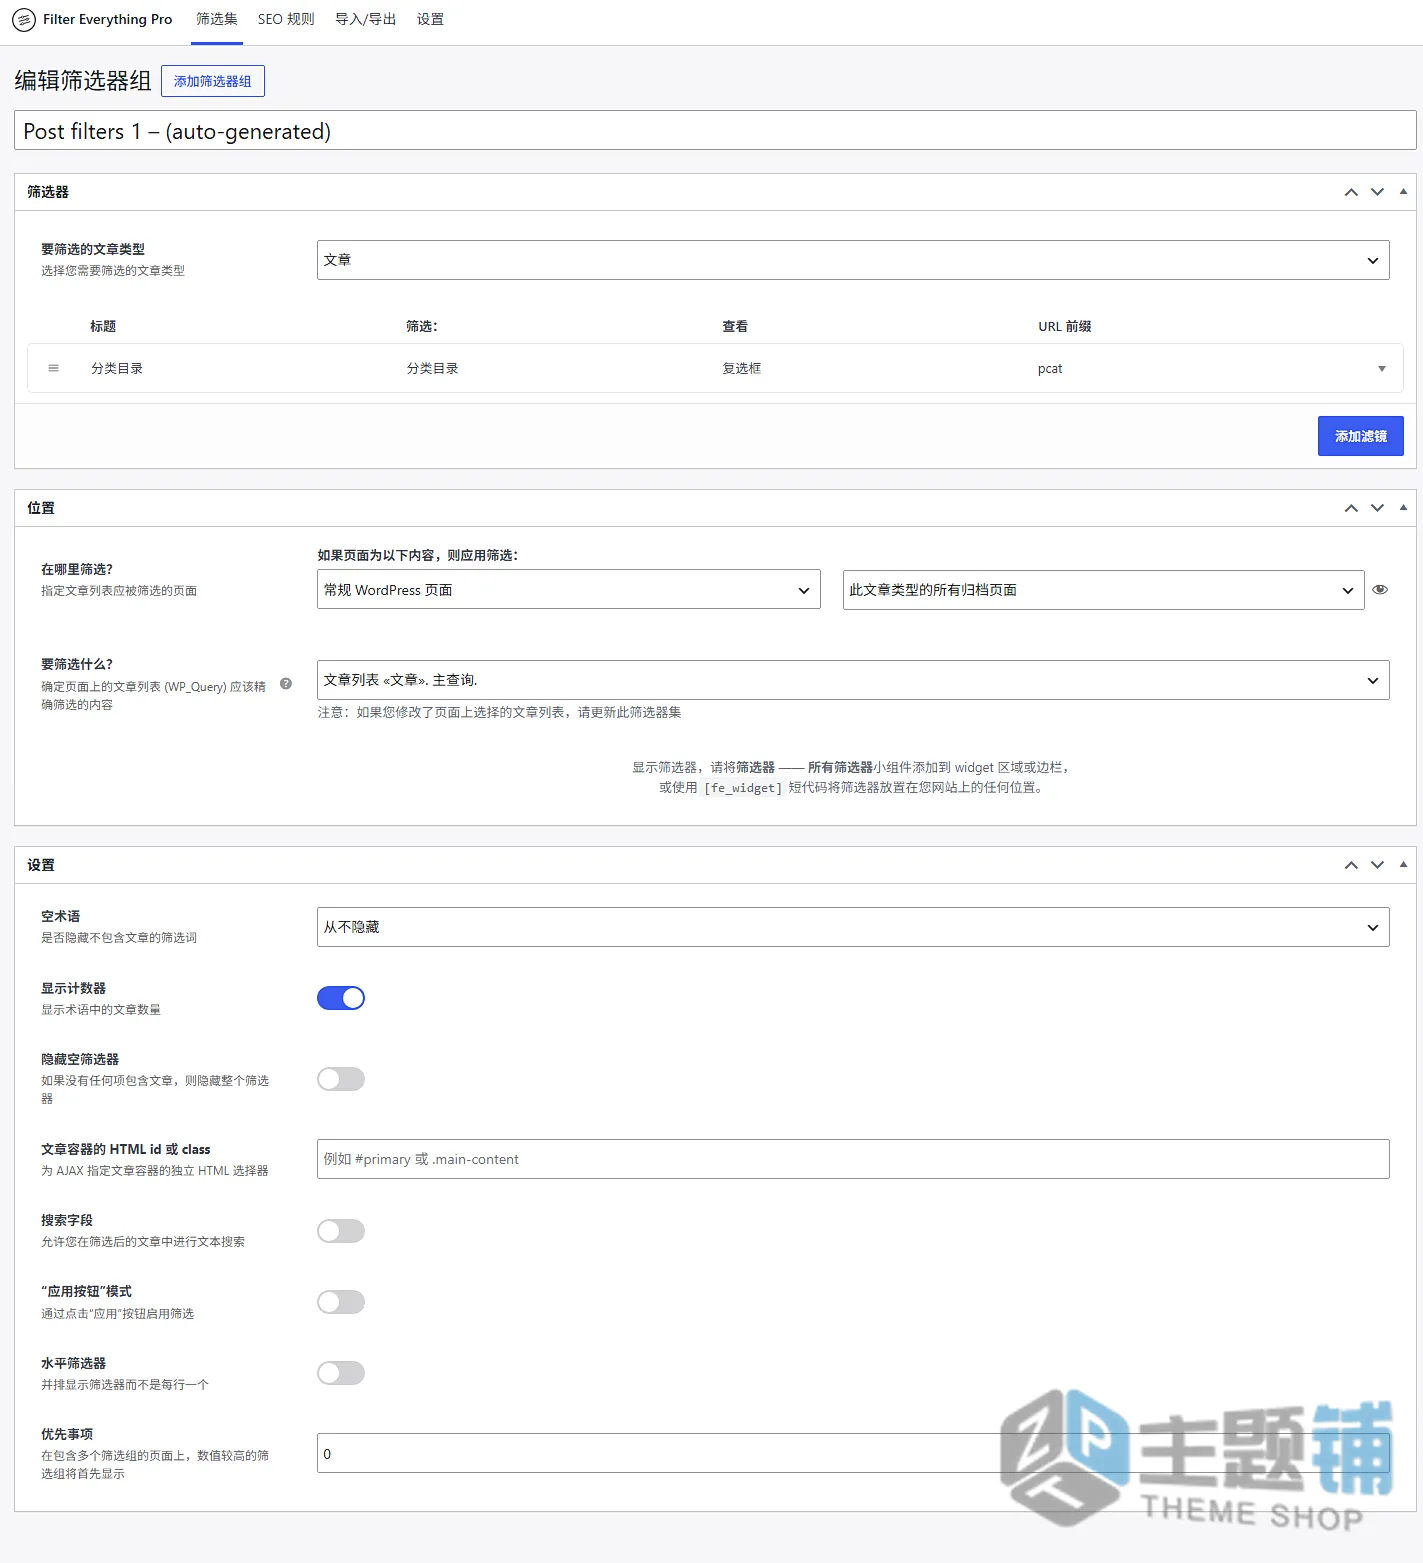This screenshot has height=1563, width=1423.
Task: Move the 设置 panel up with its arrow
Action: 1351,865
